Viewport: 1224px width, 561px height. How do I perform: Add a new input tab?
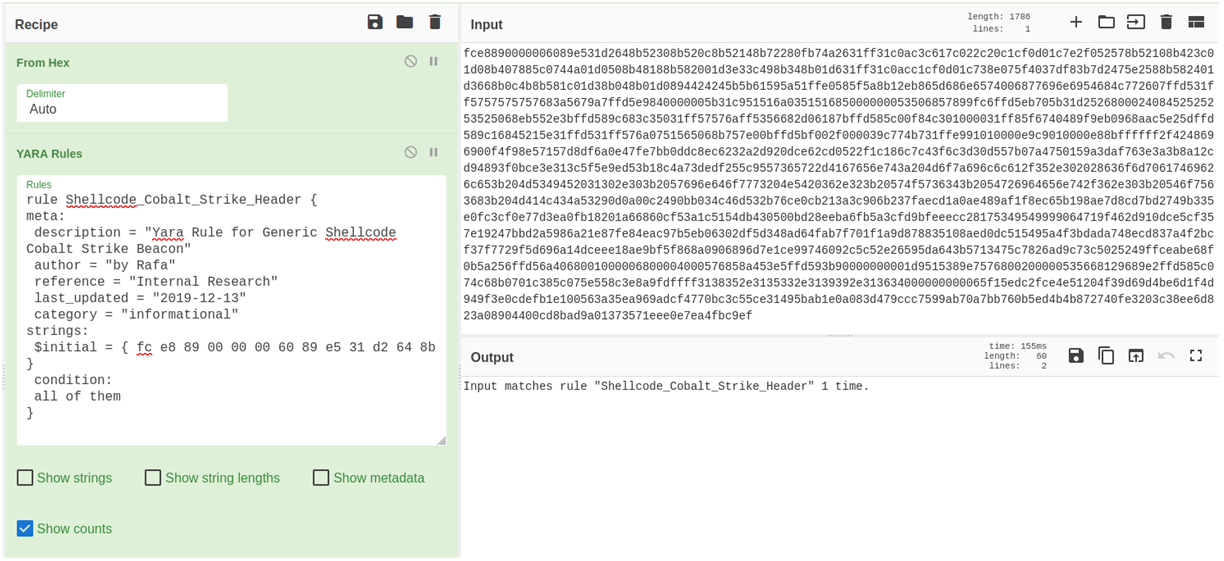[1076, 22]
